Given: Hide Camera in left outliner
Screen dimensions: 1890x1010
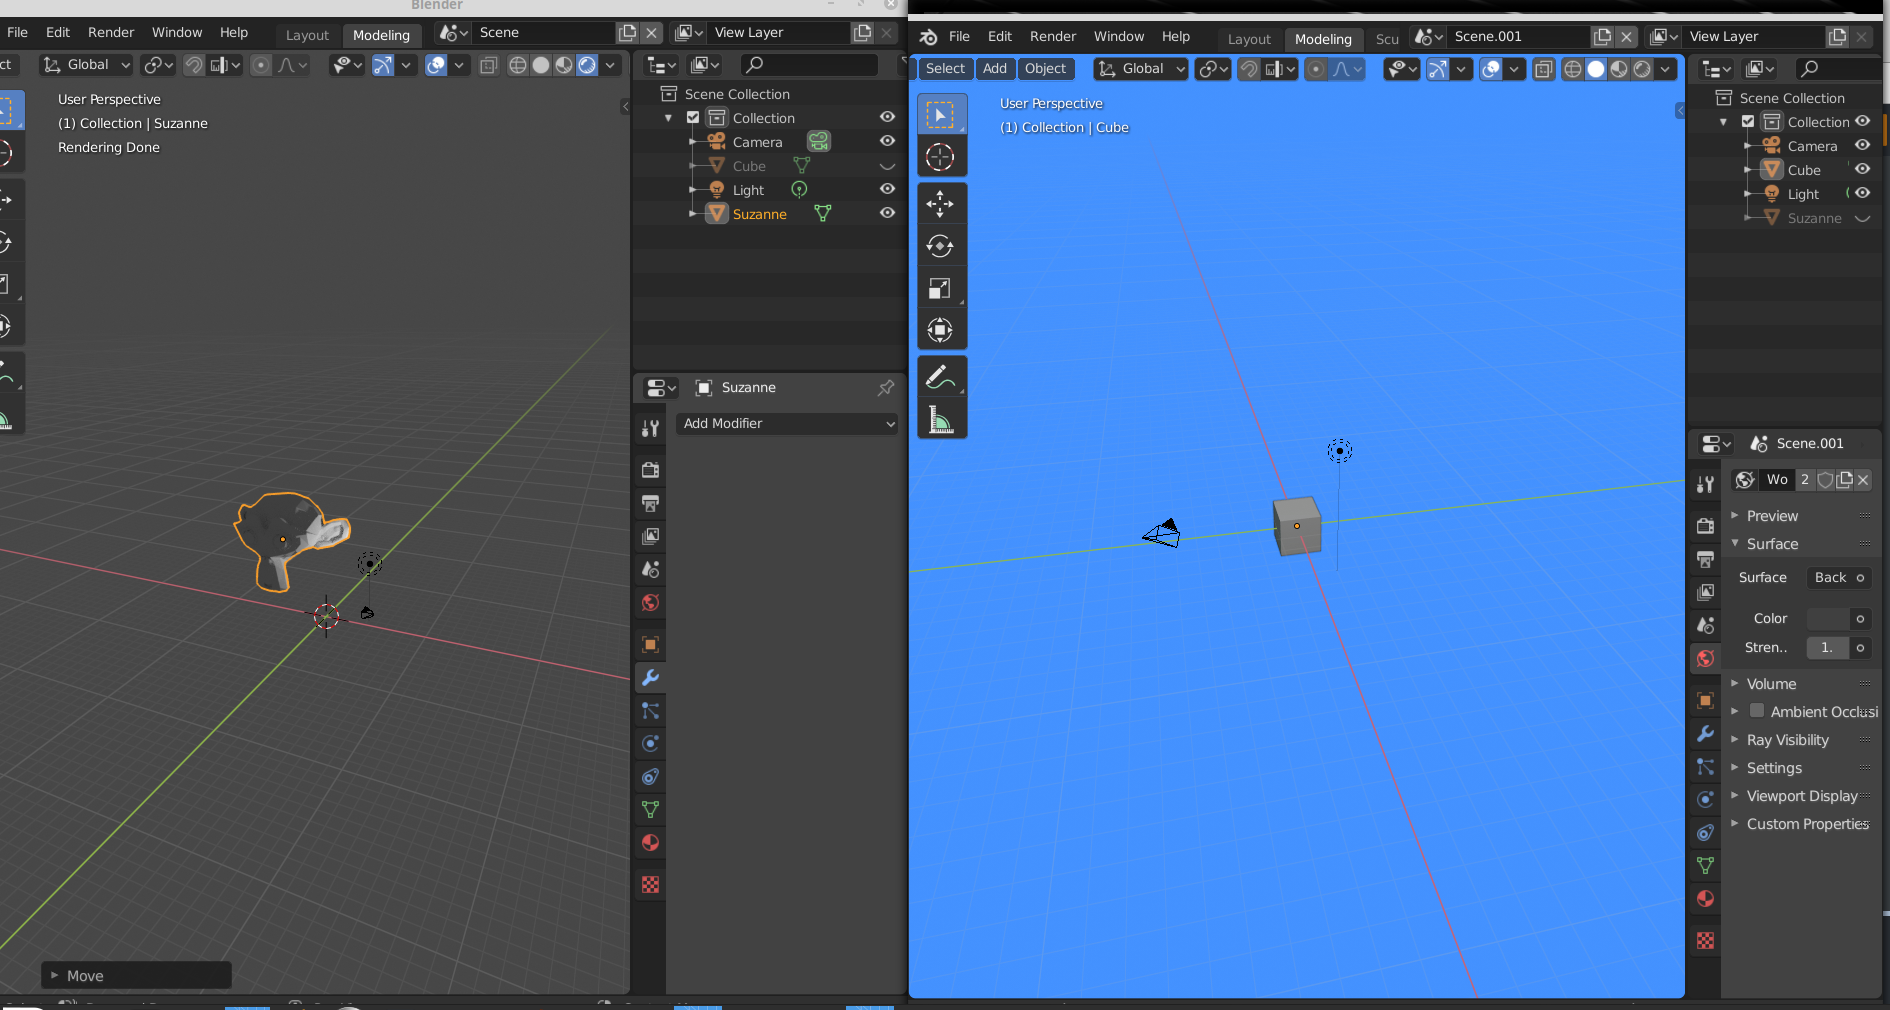Looking at the screenshot, I should [x=887, y=142].
